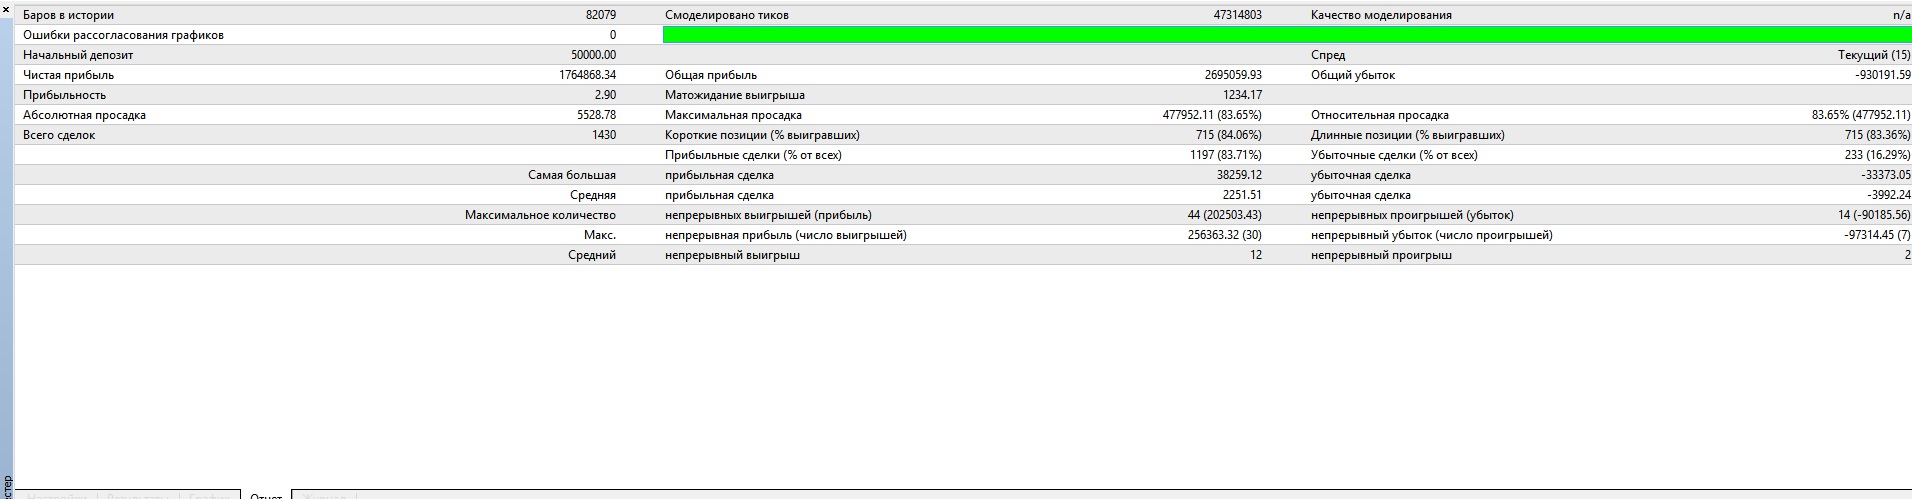Click the Макс. row label
This screenshot has width=1912, height=499.
(x=600, y=235)
